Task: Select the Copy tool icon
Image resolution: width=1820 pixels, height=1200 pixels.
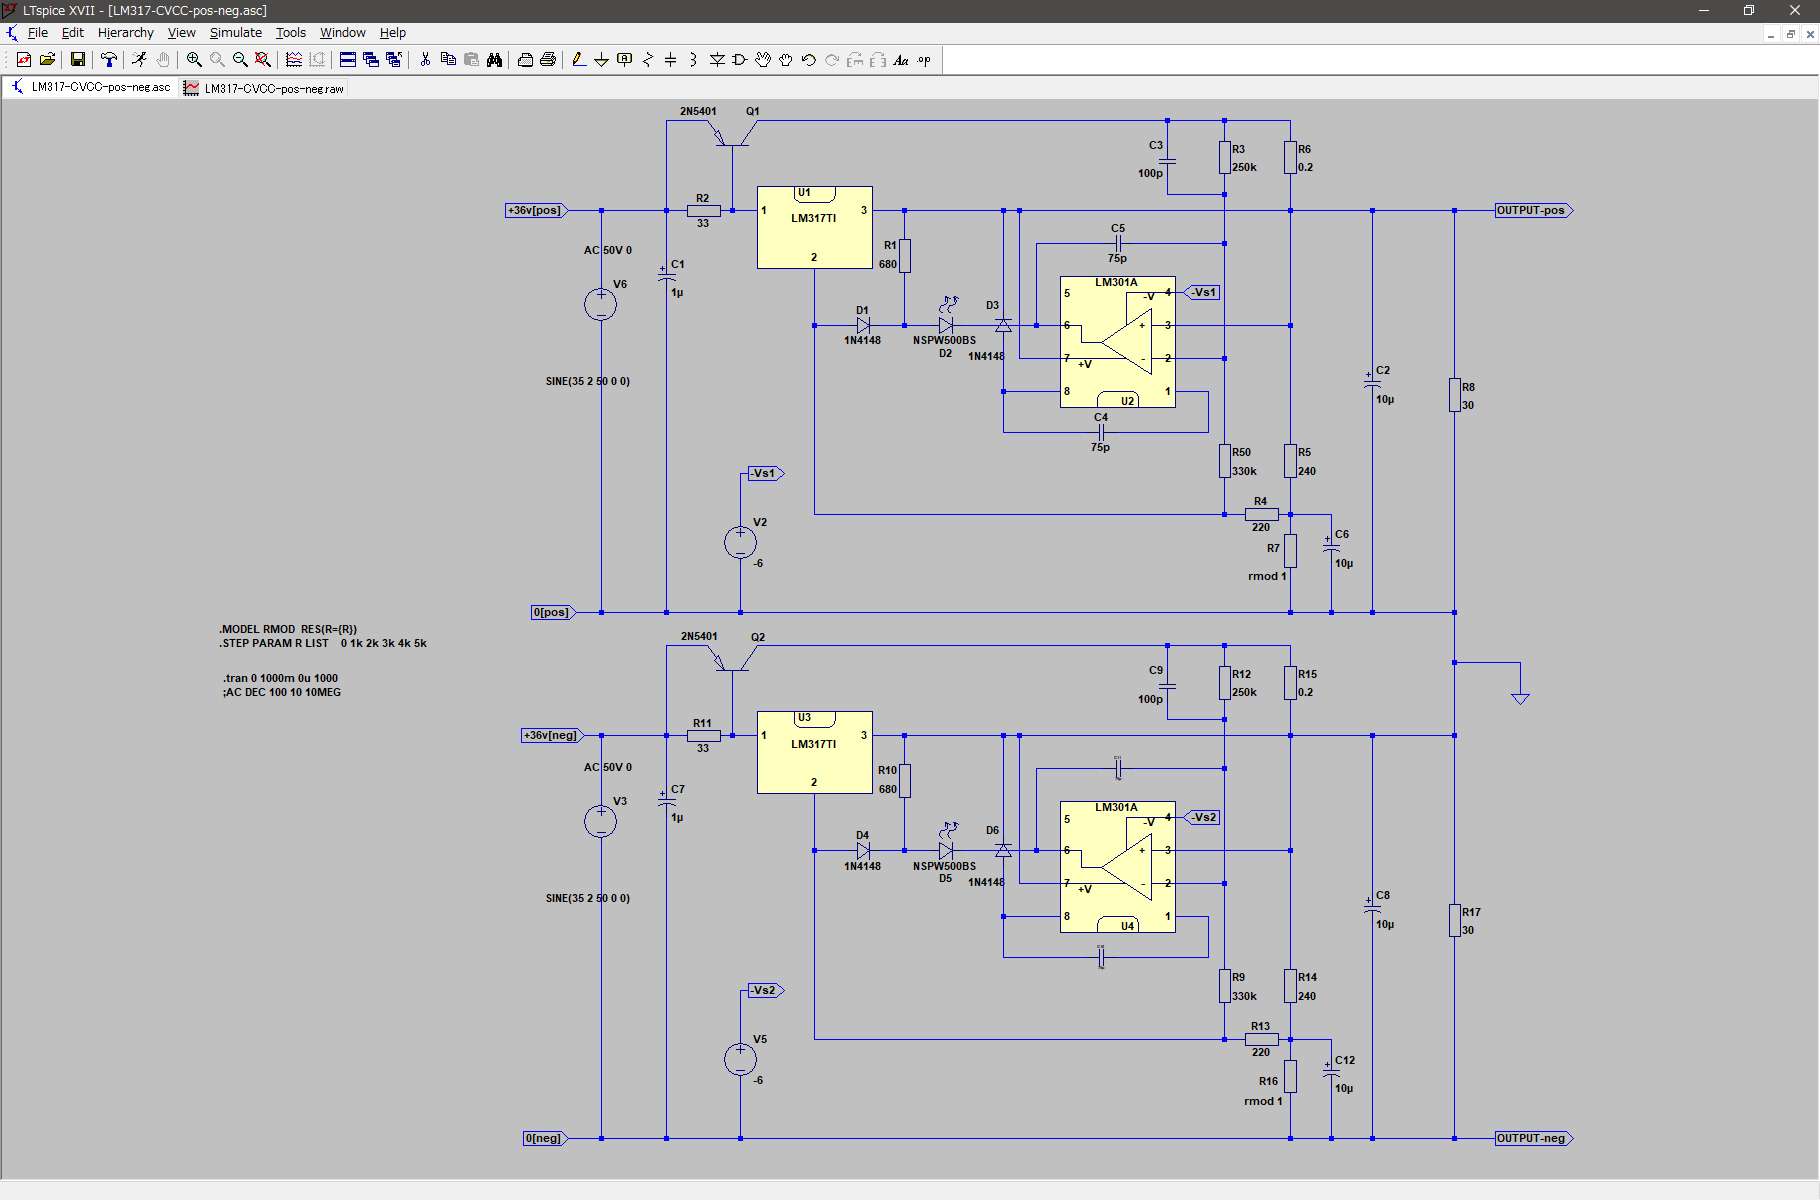Action: 448,60
